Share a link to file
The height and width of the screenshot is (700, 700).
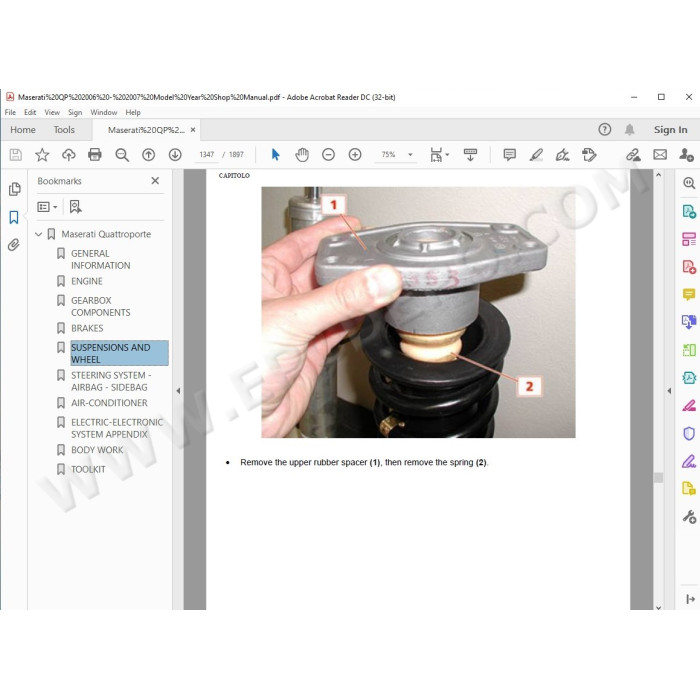[x=633, y=154]
